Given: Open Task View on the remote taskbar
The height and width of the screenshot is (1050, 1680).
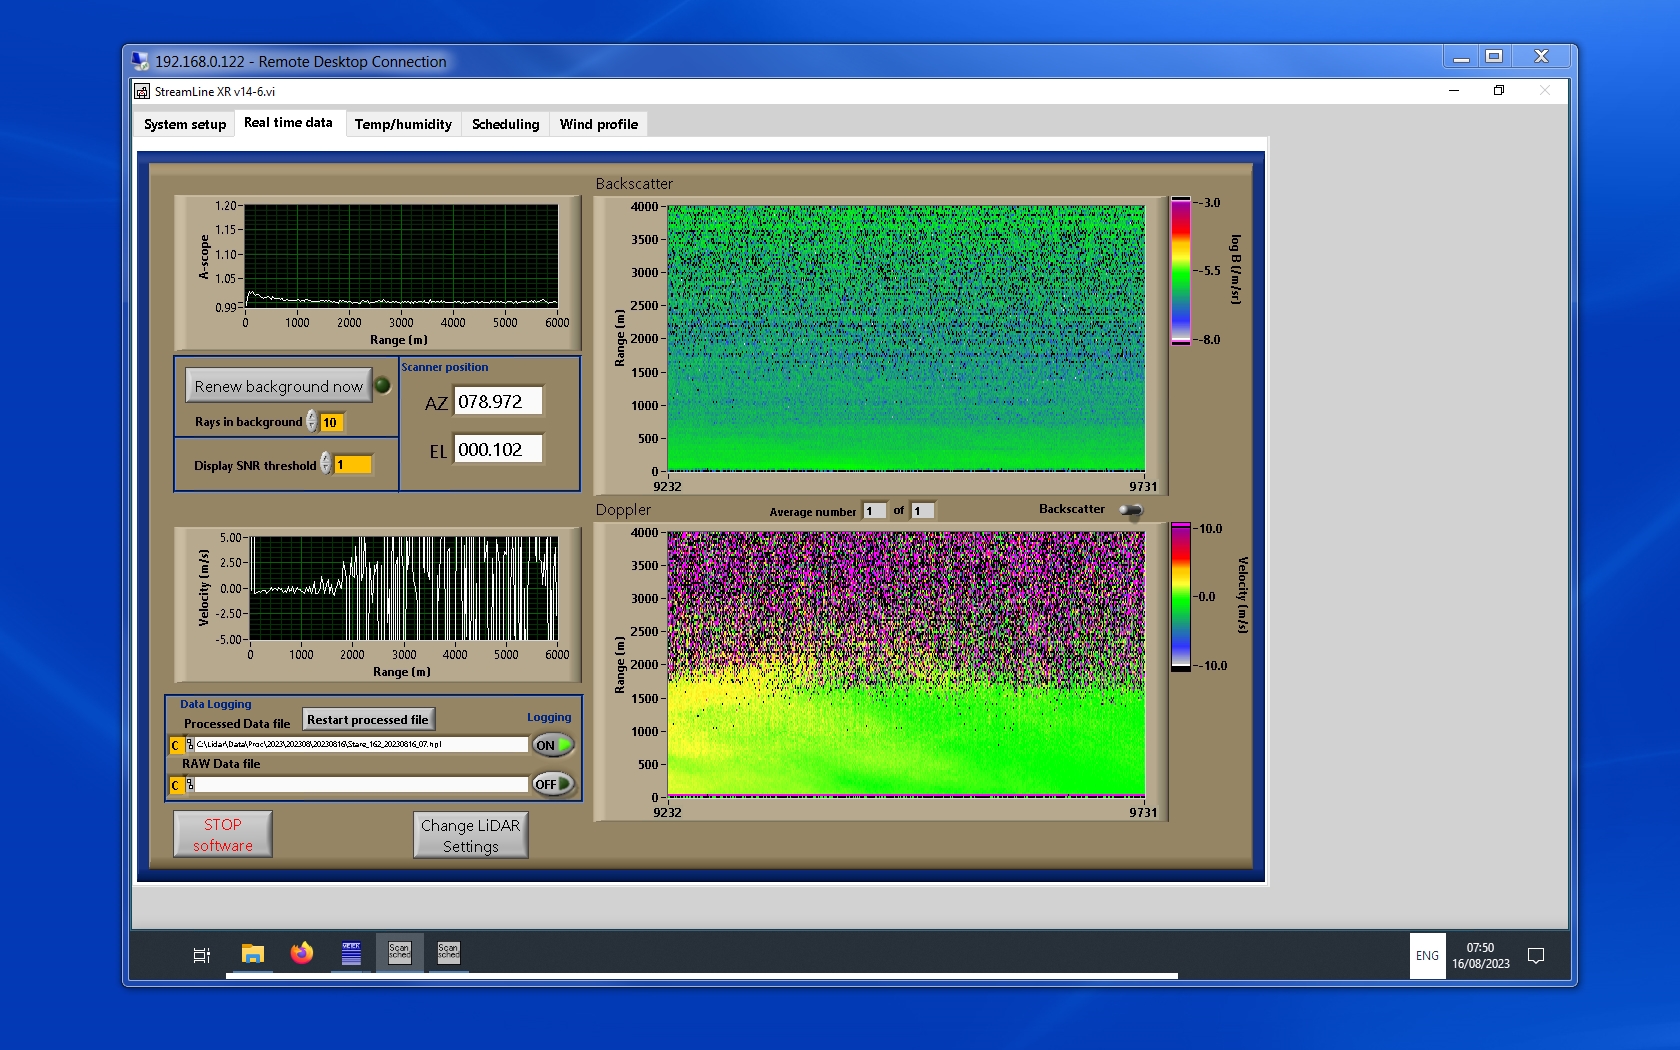Looking at the screenshot, I should 201,955.
